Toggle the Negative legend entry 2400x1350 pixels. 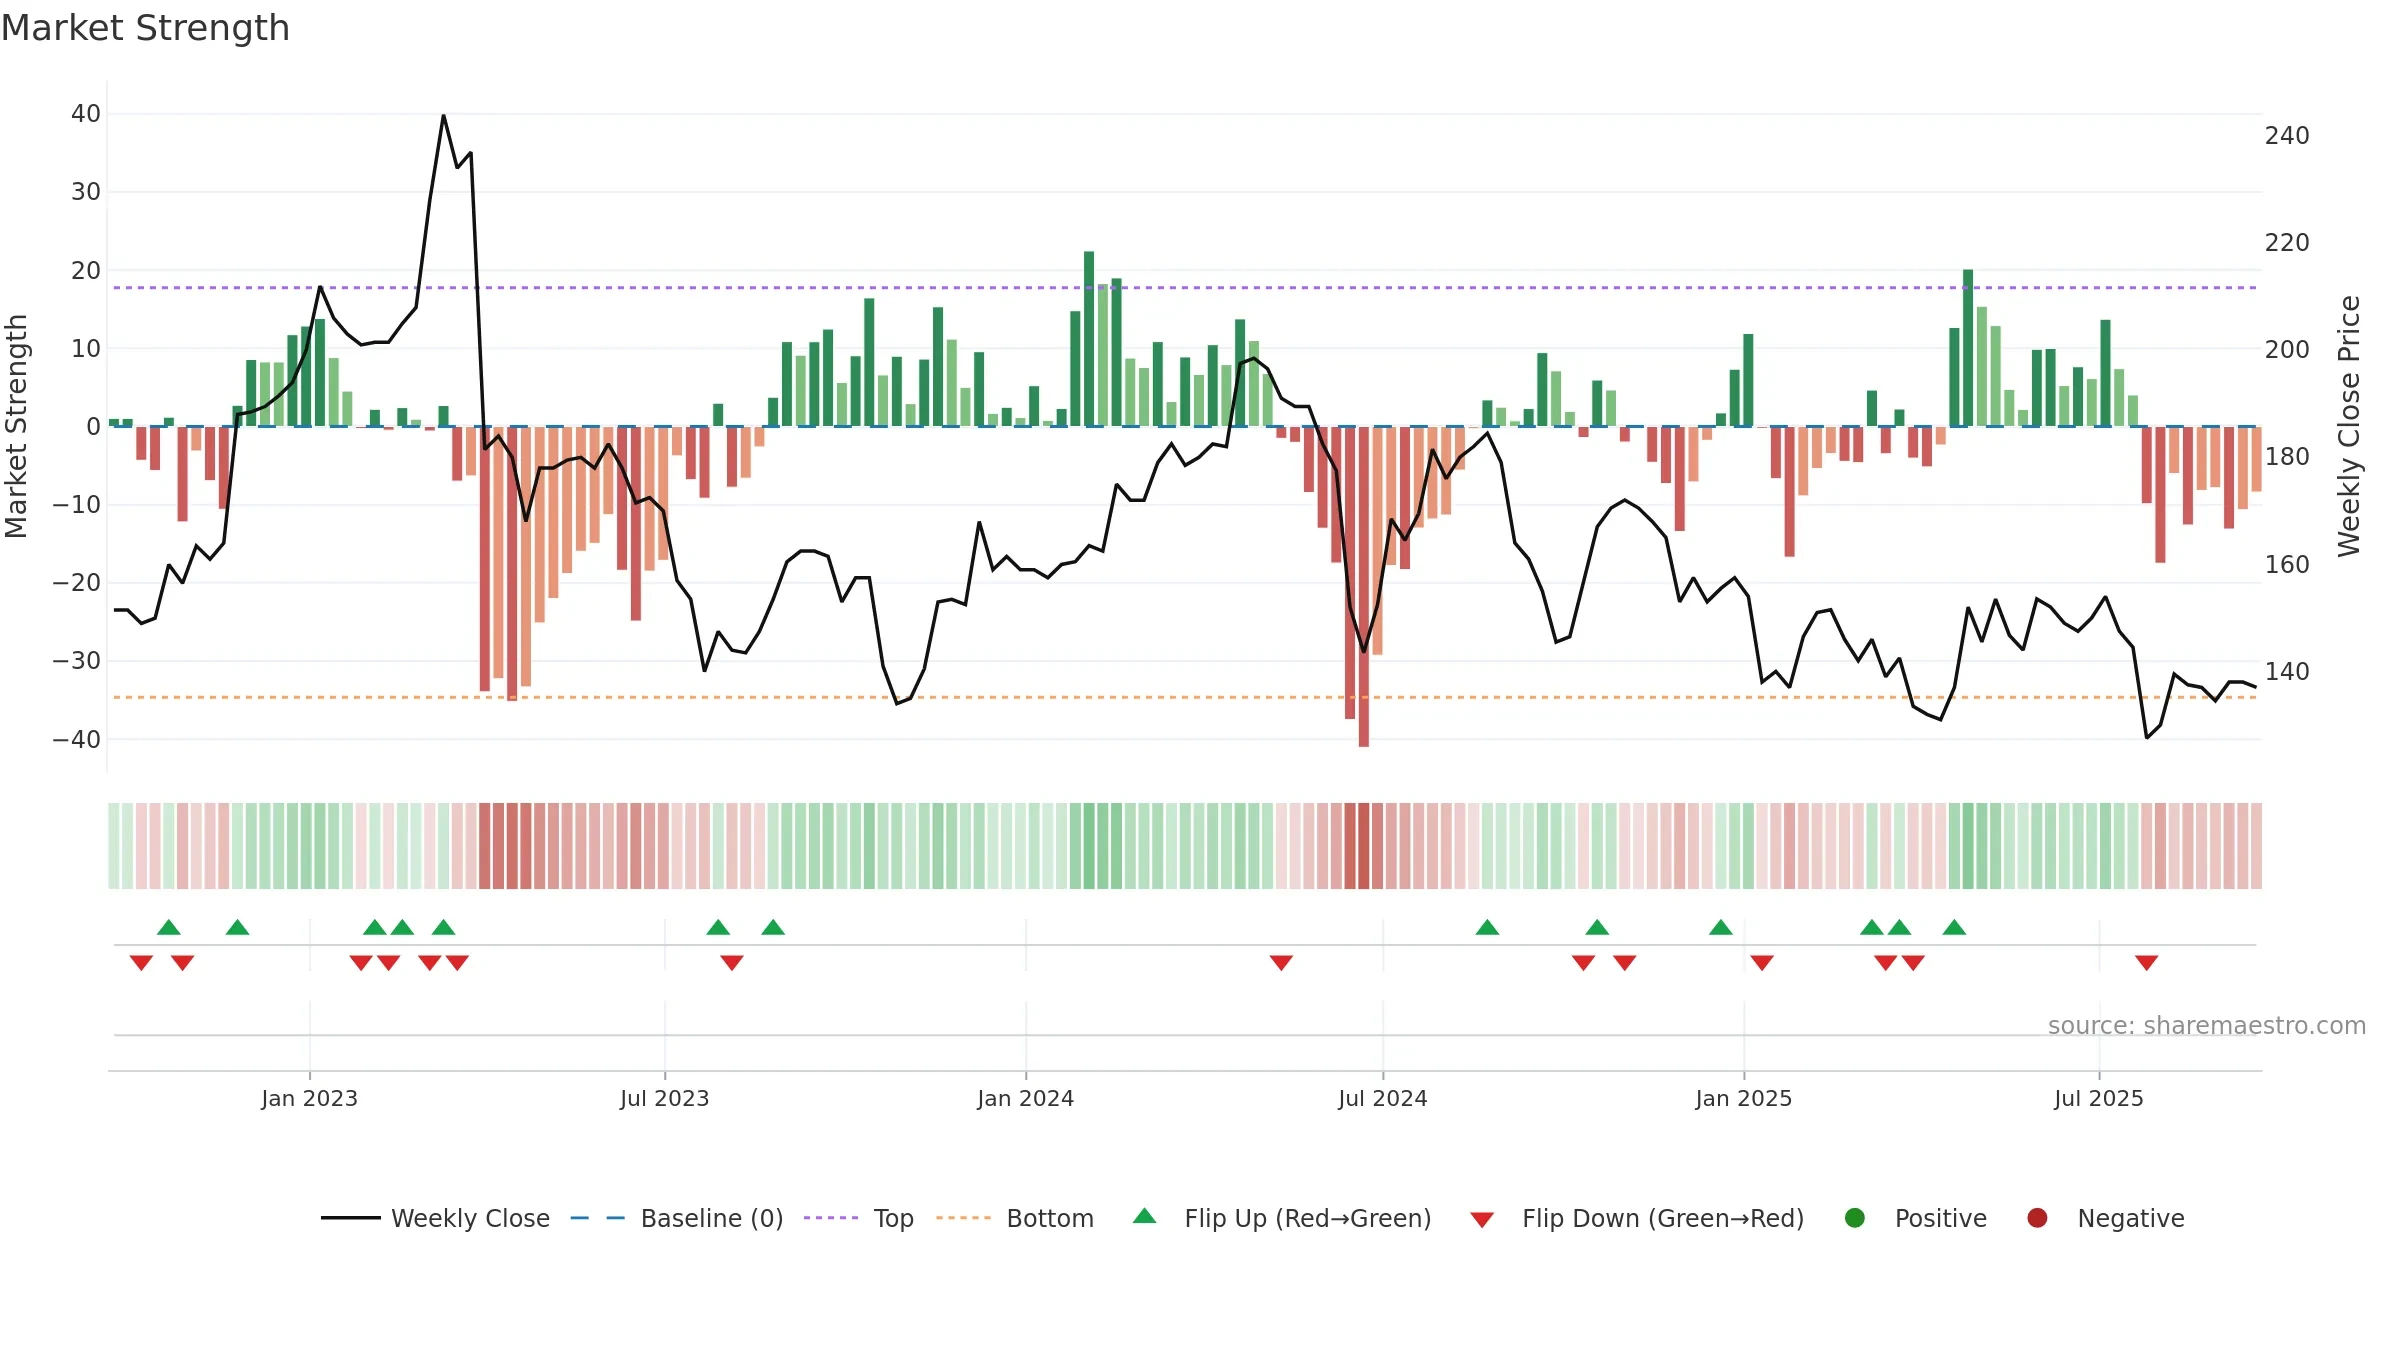tap(2105, 1218)
